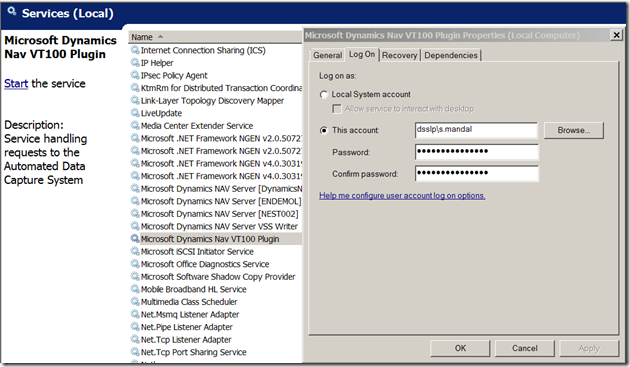Click gear icon beside KtmRm for Distributed Transaction
This screenshot has height=367, width=630.
(135, 88)
